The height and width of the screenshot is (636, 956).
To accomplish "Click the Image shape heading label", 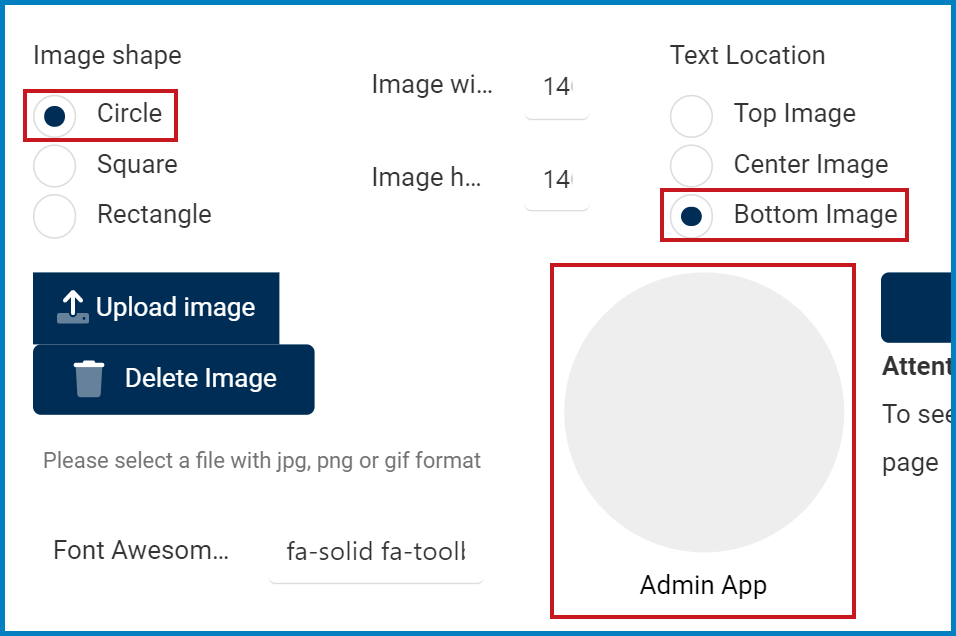I will click(x=107, y=56).
